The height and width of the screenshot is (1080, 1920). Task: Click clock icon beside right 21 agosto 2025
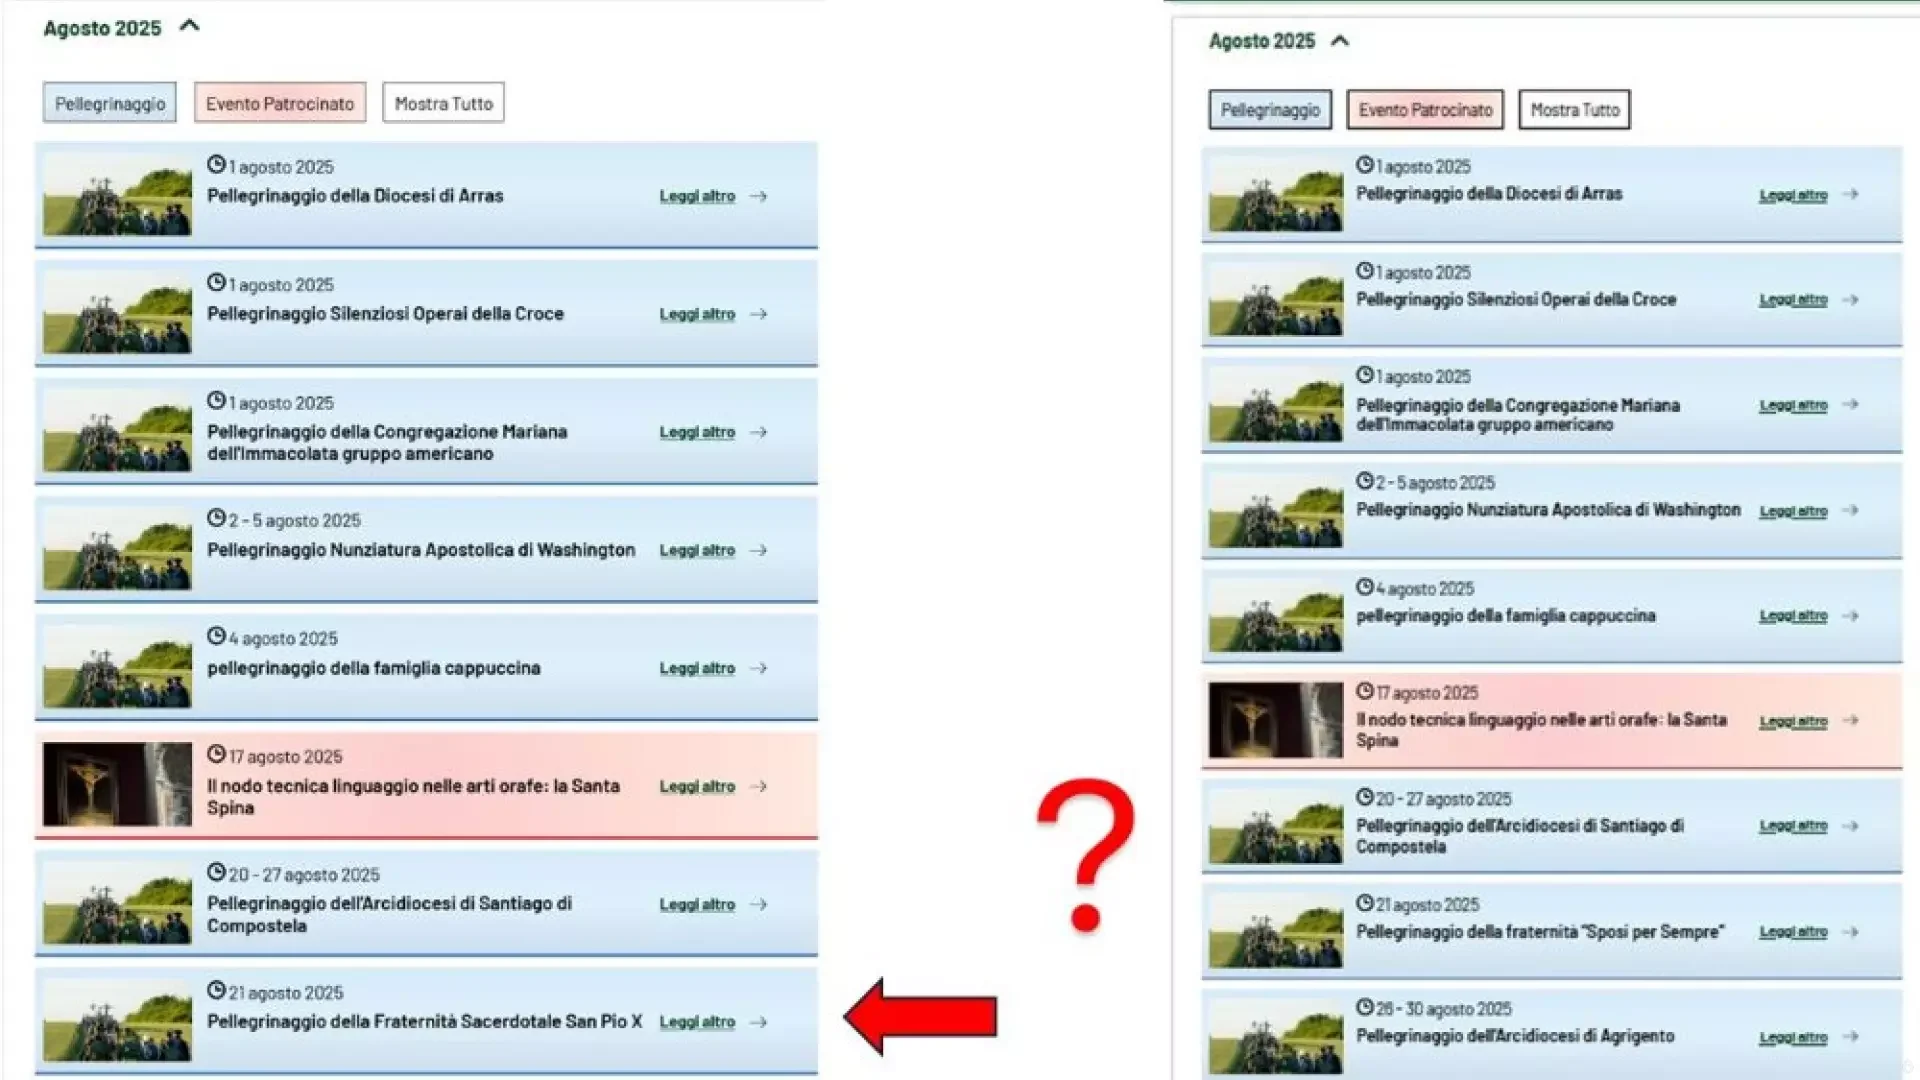click(1365, 903)
